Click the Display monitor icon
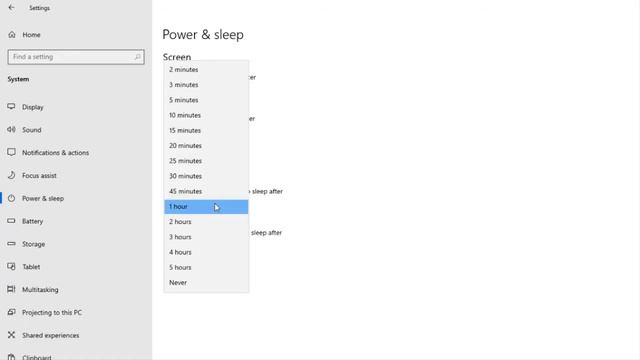The height and width of the screenshot is (360, 640). click(11, 107)
